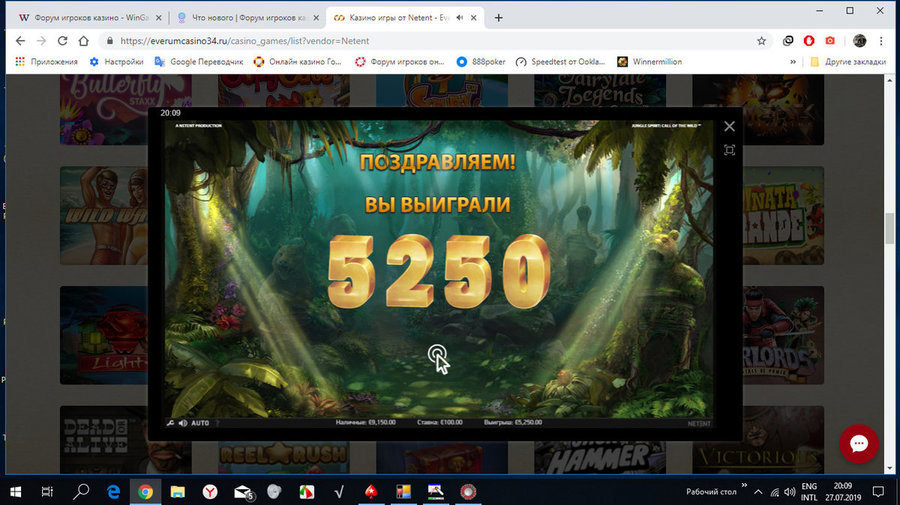
Task: Close the game popup with X icon
Action: point(729,126)
